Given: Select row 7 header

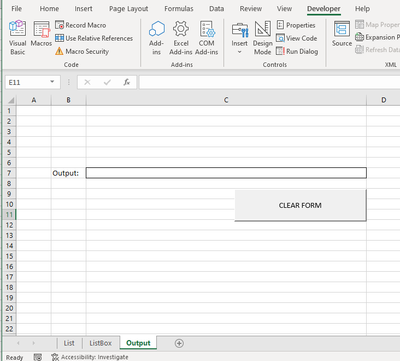Looking at the screenshot, I should pos(9,173).
